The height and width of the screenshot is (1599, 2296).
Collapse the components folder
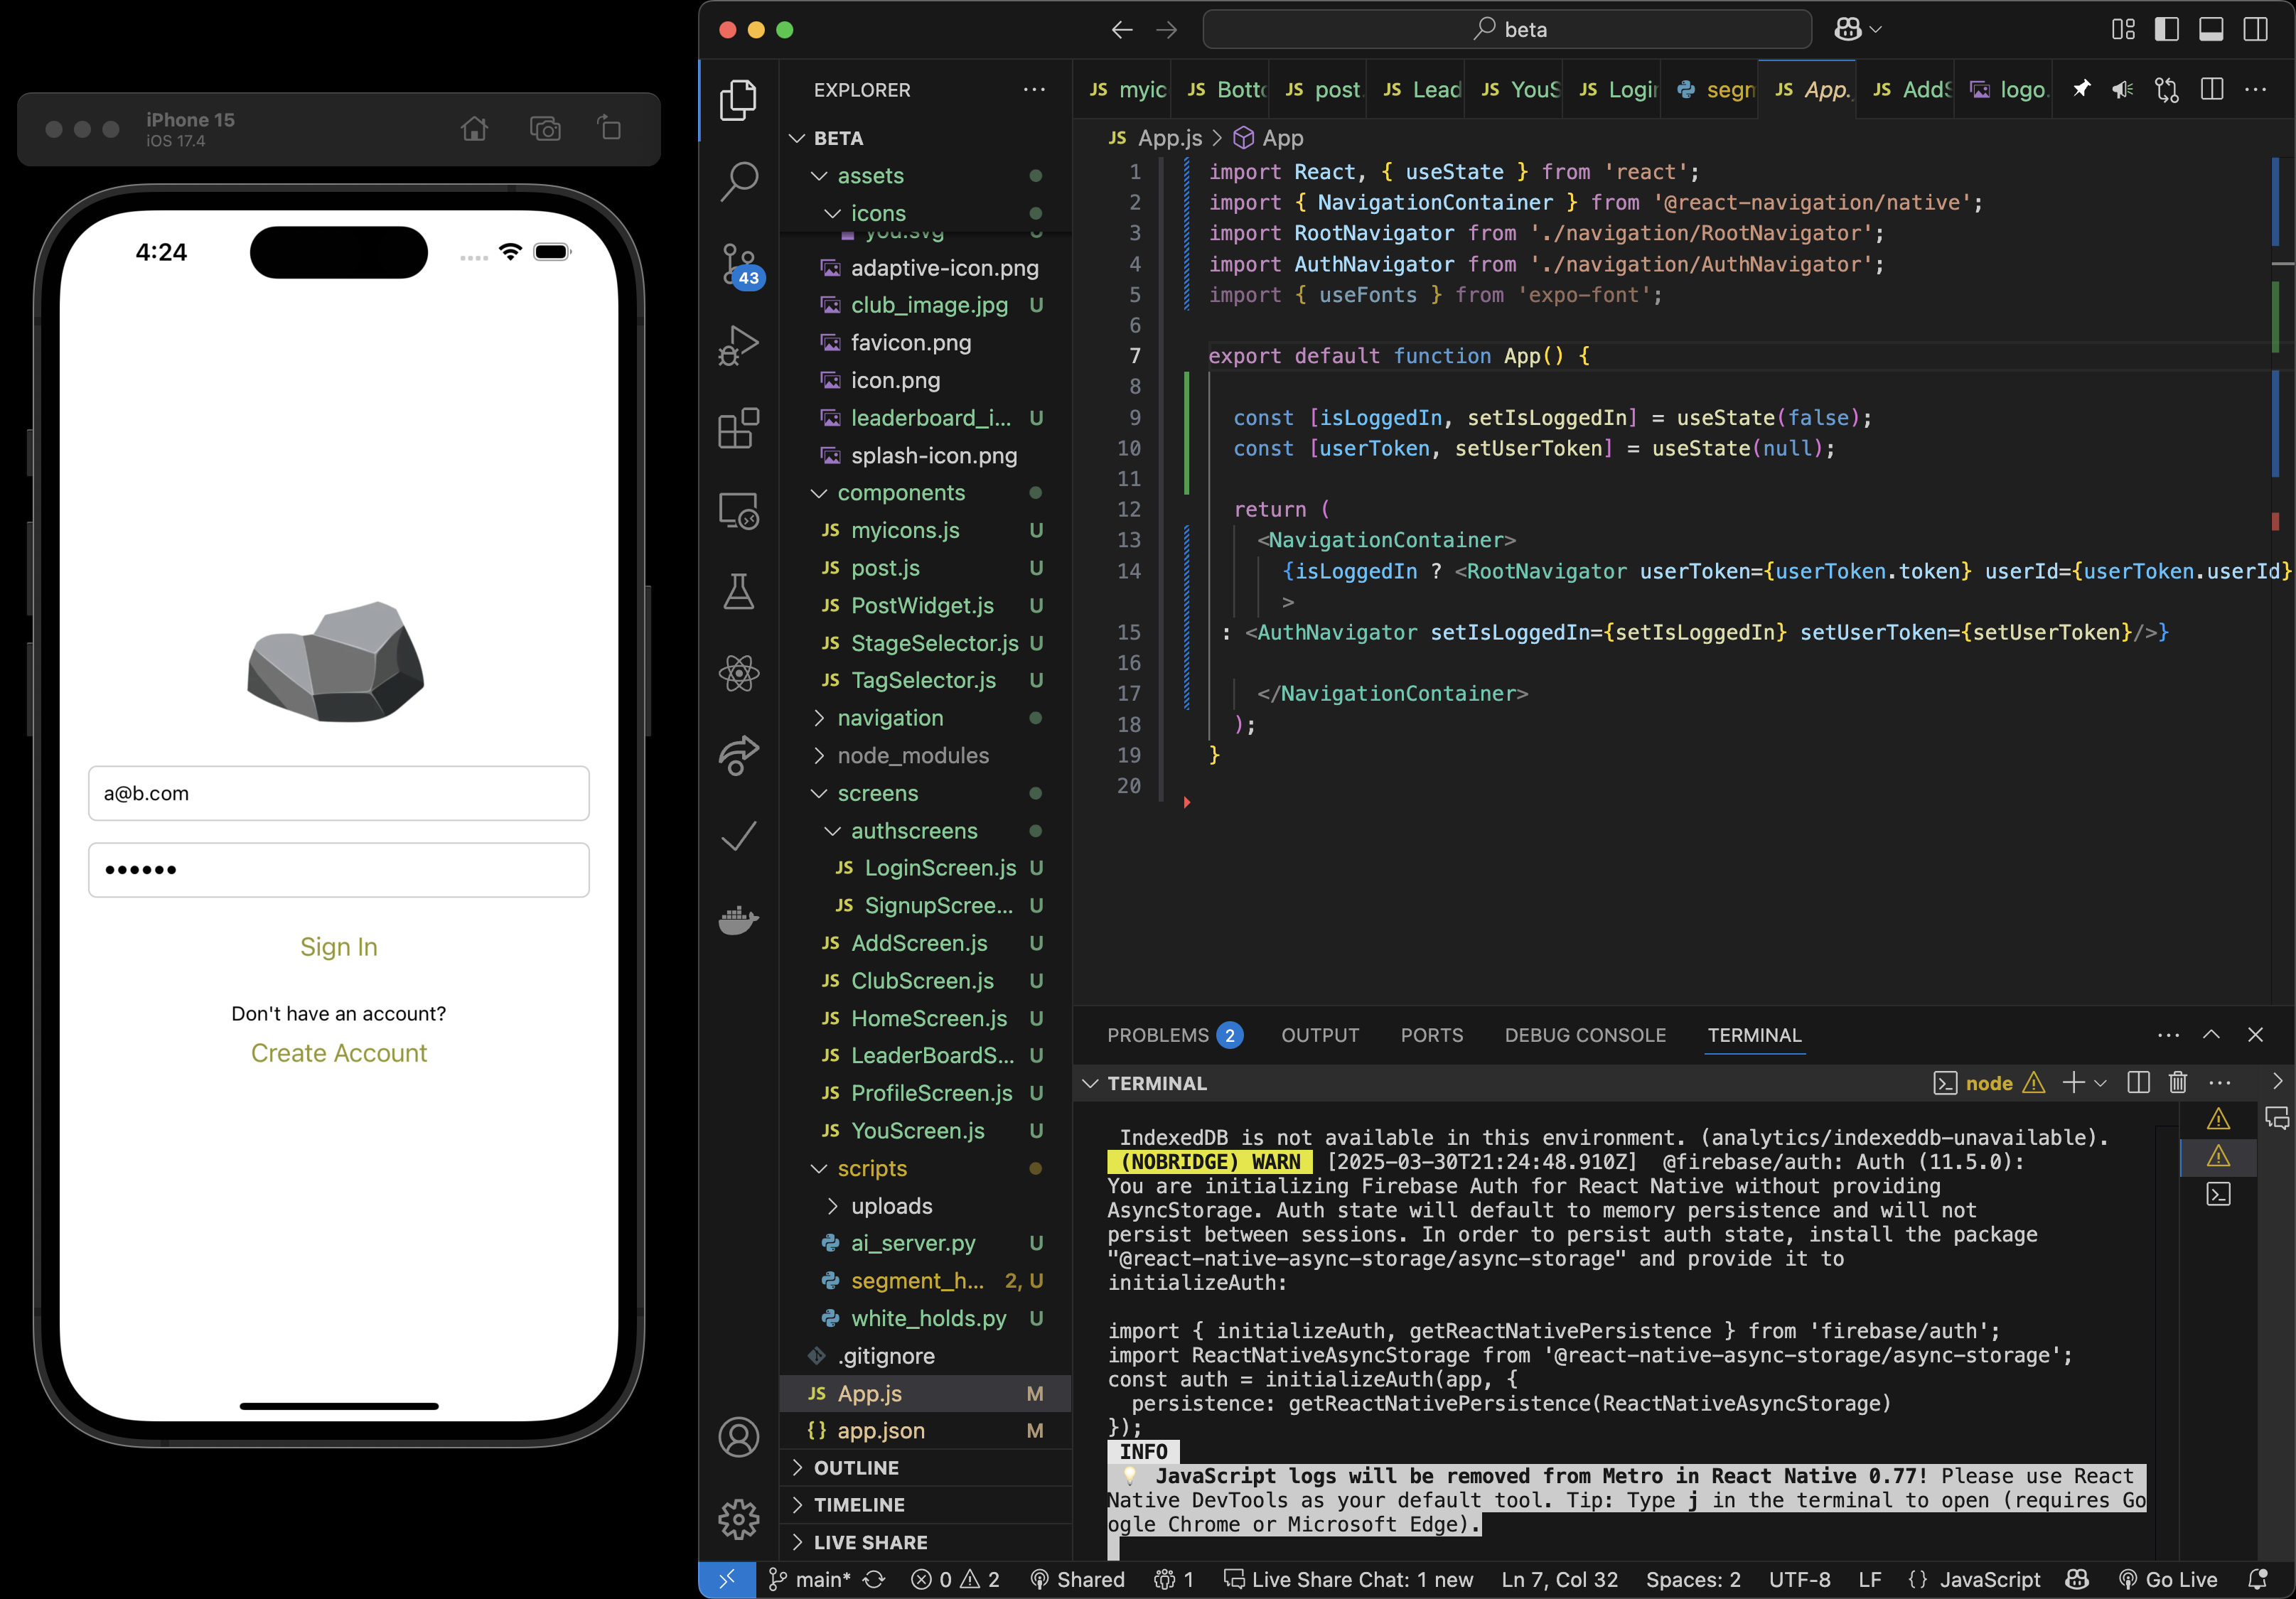point(900,493)
